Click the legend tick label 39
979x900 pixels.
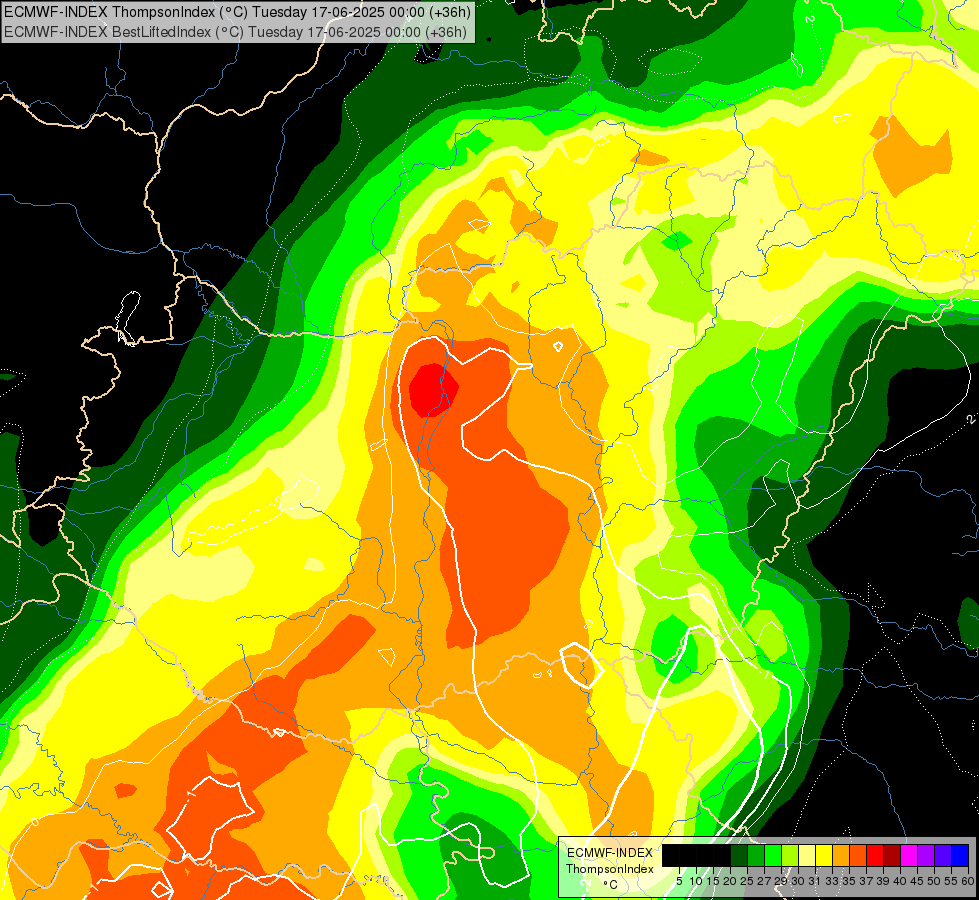click(883, 881)
